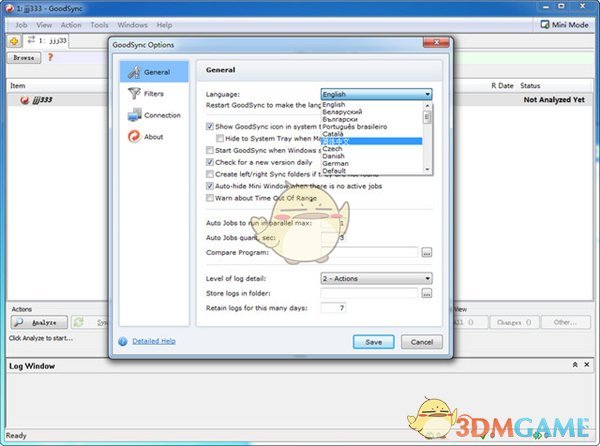Choose Danish in the language list
Screen dimensions: 600x446
(372, 156)
